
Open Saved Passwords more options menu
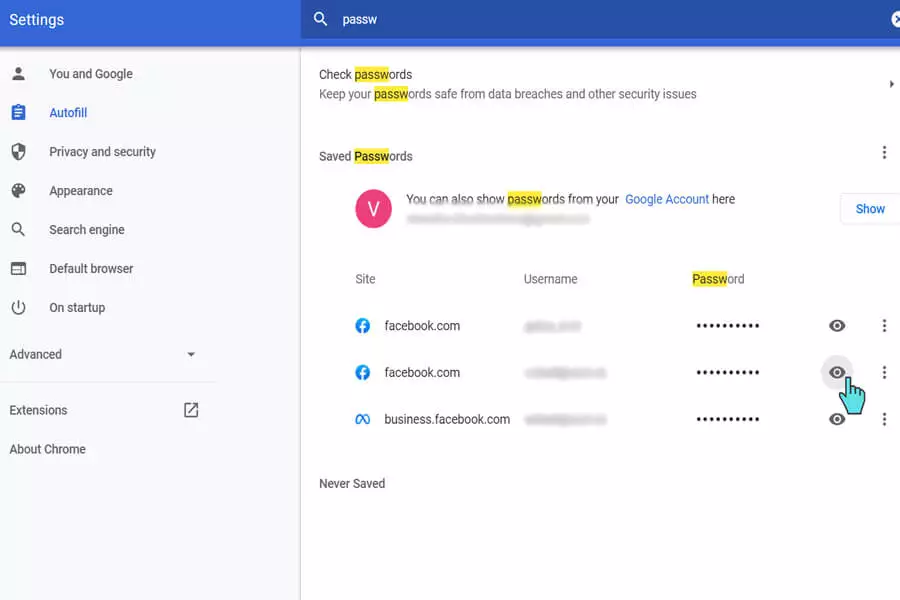885,152
